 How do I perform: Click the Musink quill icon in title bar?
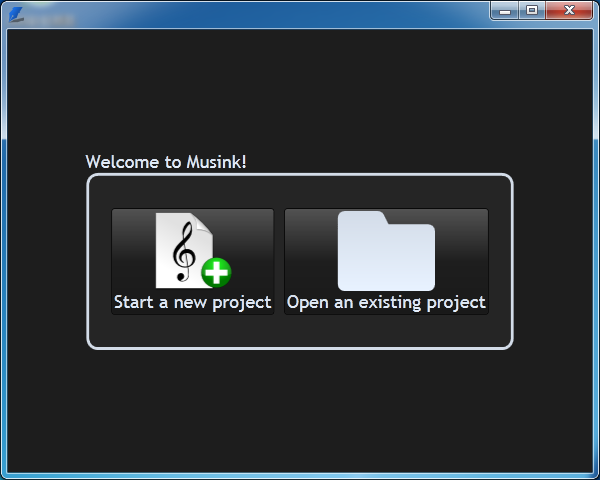click(x=16, y=15)
